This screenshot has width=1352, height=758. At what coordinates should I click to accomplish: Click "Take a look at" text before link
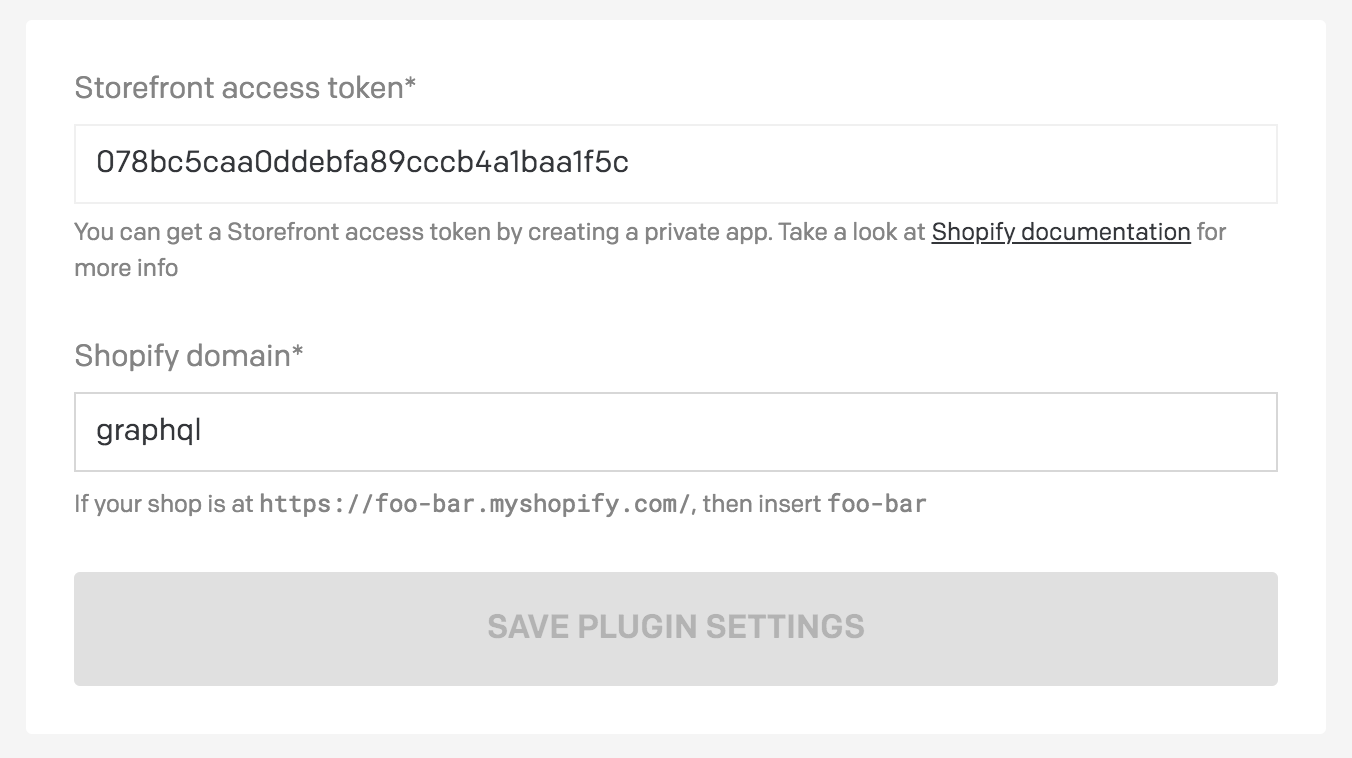851,232
